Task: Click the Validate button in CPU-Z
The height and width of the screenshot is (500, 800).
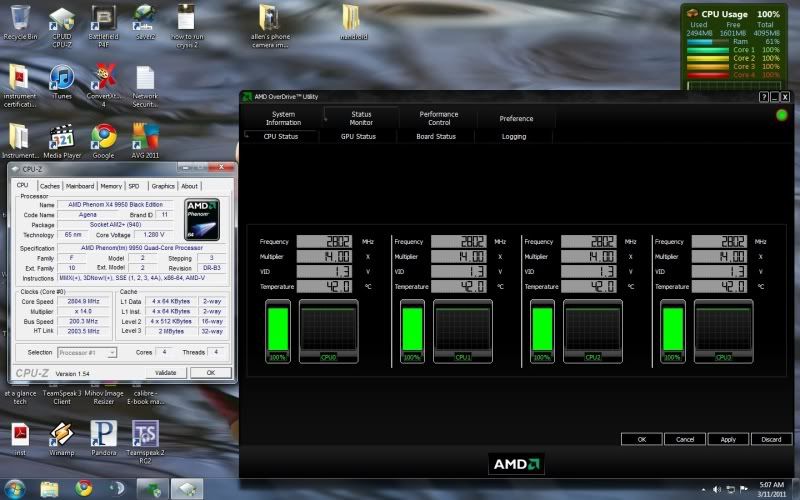Action: (165, 373)
